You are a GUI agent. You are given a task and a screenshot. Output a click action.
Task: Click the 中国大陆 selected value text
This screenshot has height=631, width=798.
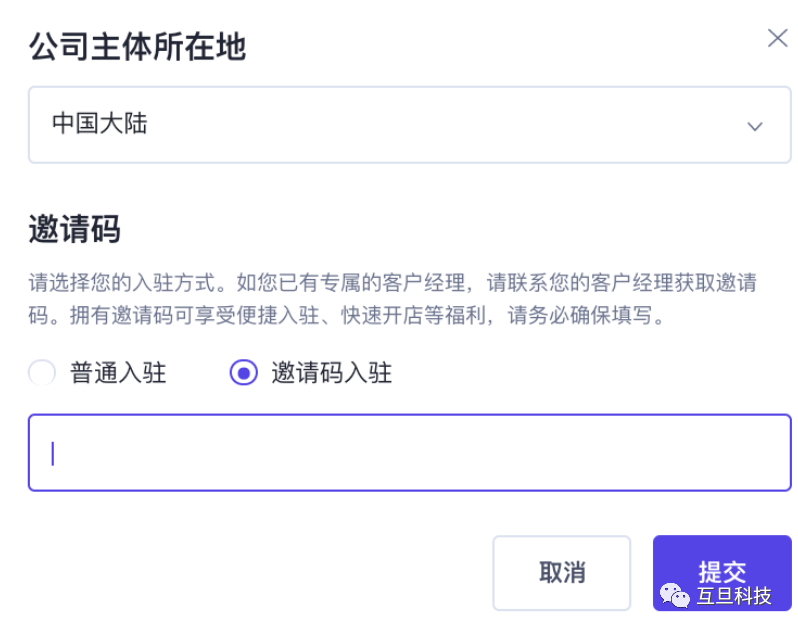(100, 124)
